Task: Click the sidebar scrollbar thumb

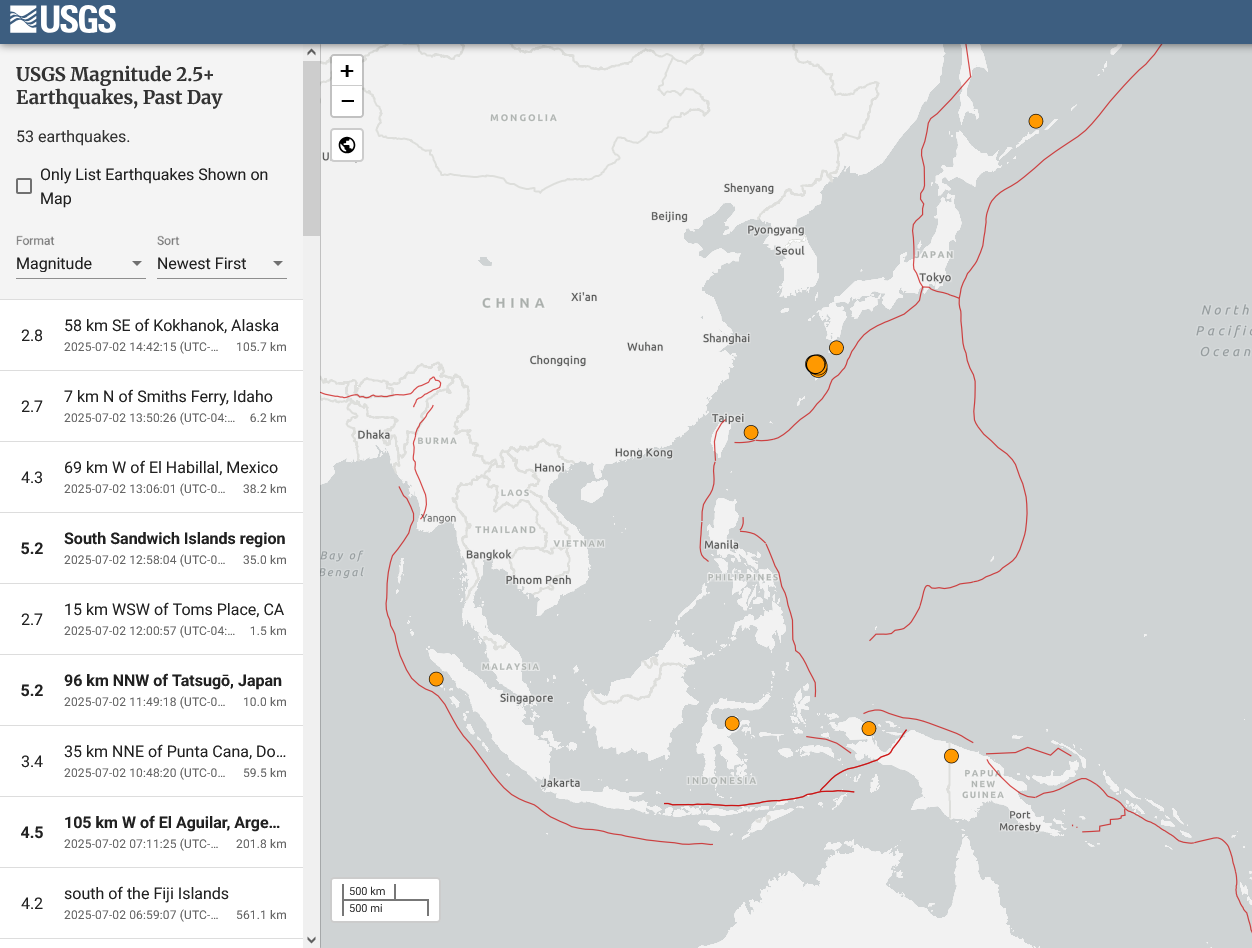Action: (x=311, y=148)
